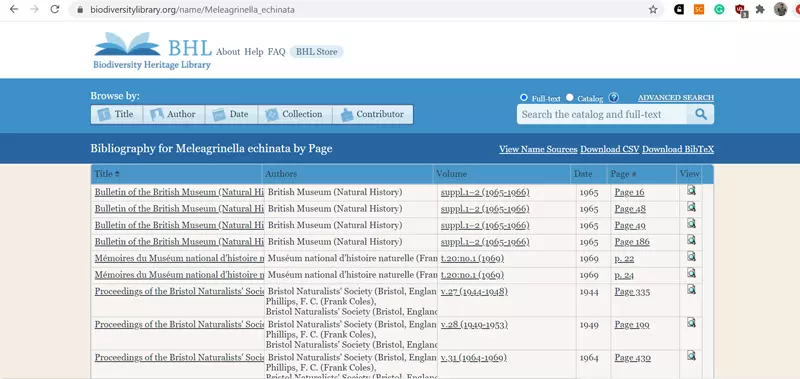Click the Grammarly extension icon
The height and width of the screenshot is (379, 800).
point(719,9)
